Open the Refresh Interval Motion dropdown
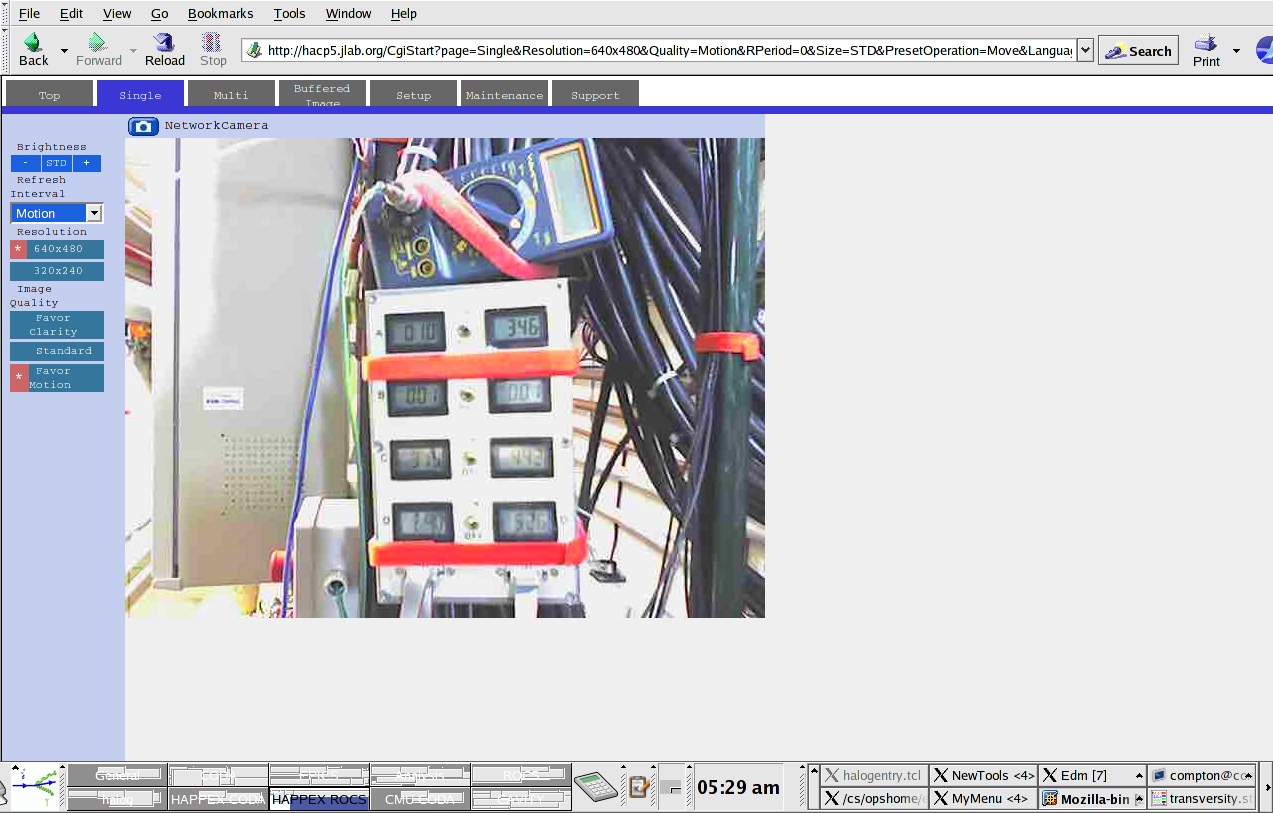Viewport: 1273px width, 813px height. pyautogui.click(x=56, y=213)
